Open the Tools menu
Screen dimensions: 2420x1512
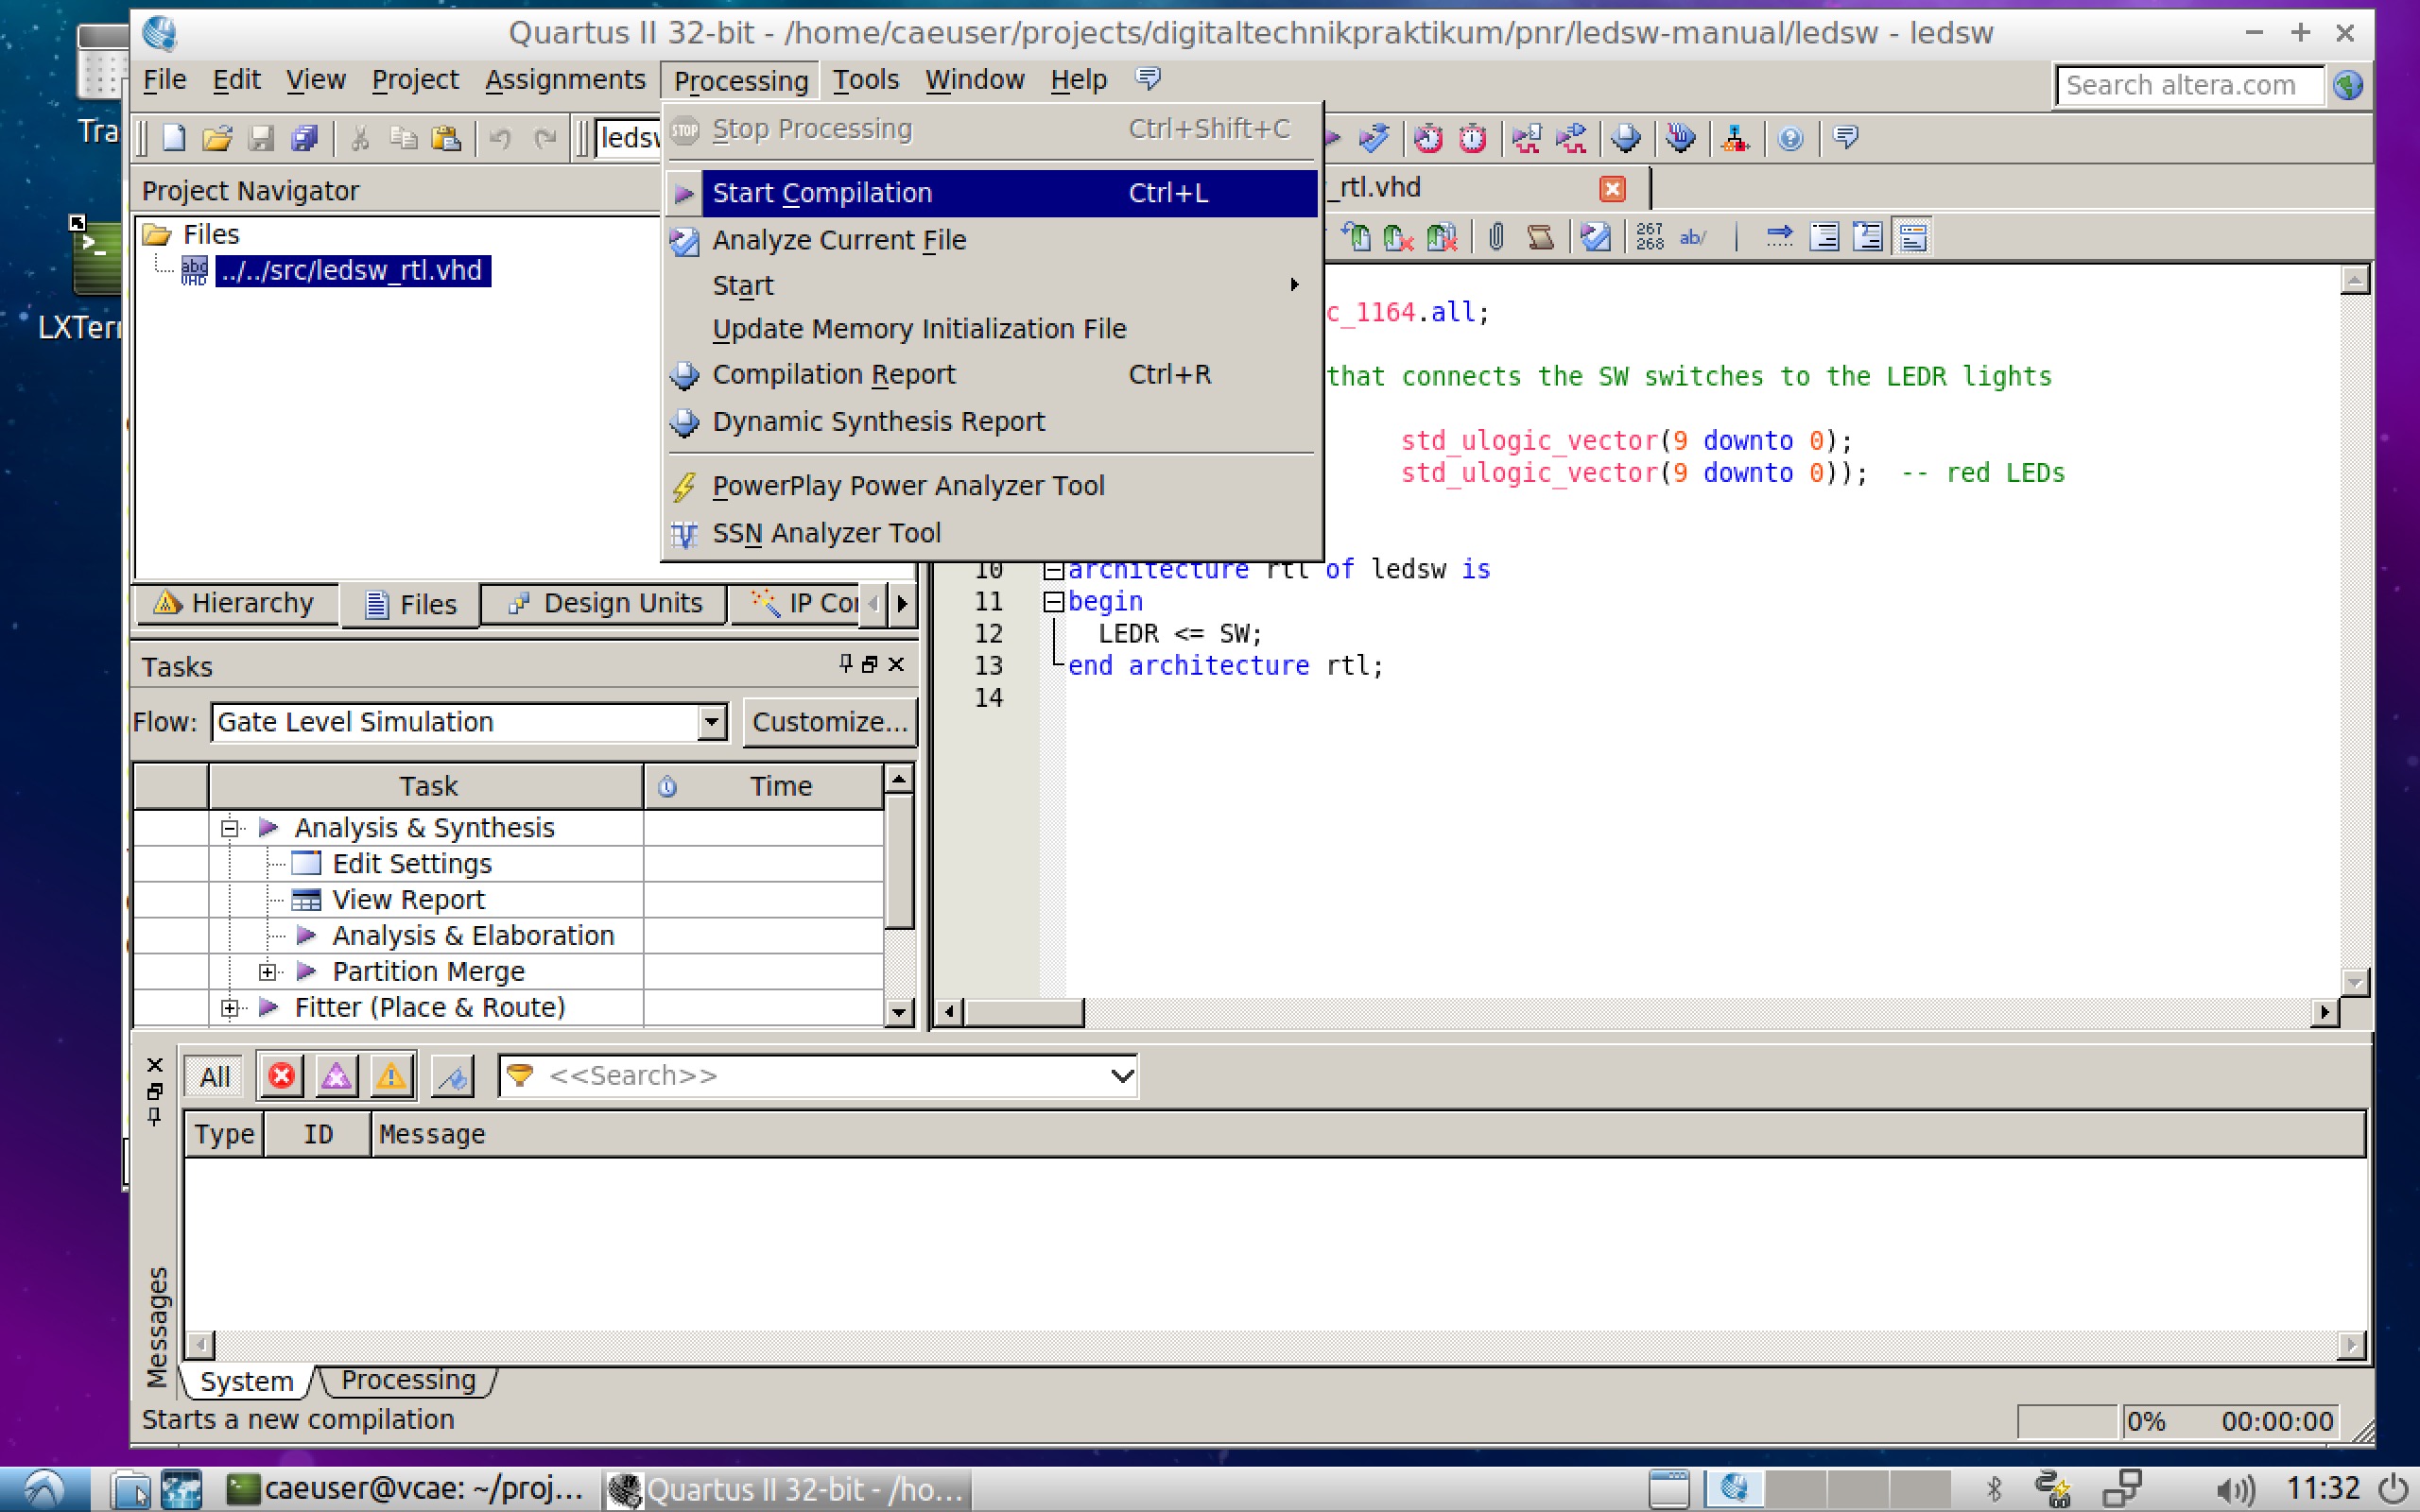pos(866,79)
